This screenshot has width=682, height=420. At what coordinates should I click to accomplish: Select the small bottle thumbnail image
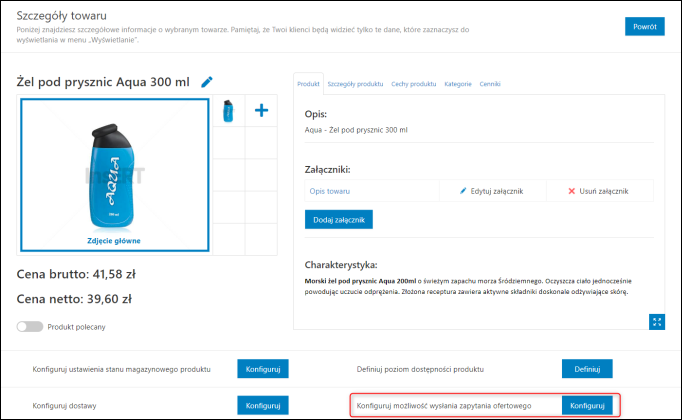click(x=228, y=111)
